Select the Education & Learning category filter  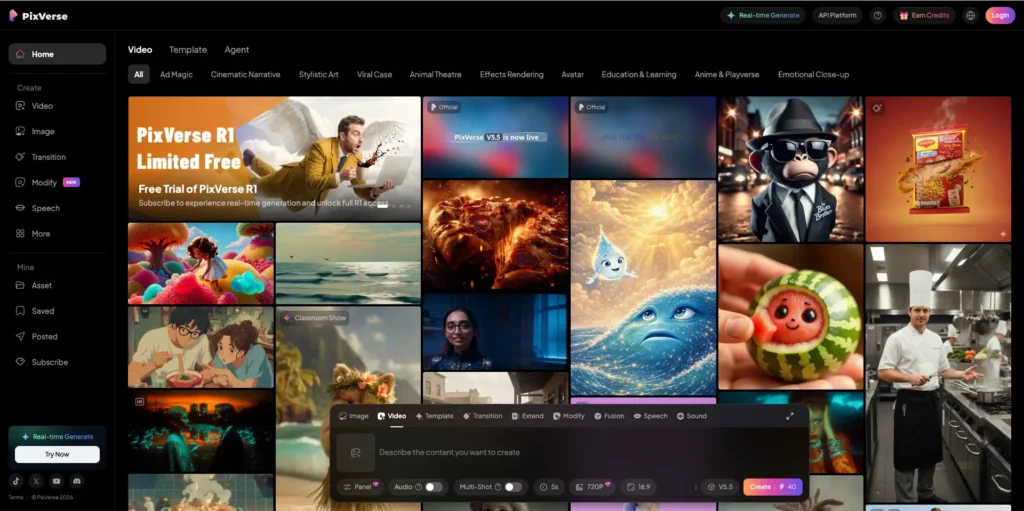[x=639, y=74]
